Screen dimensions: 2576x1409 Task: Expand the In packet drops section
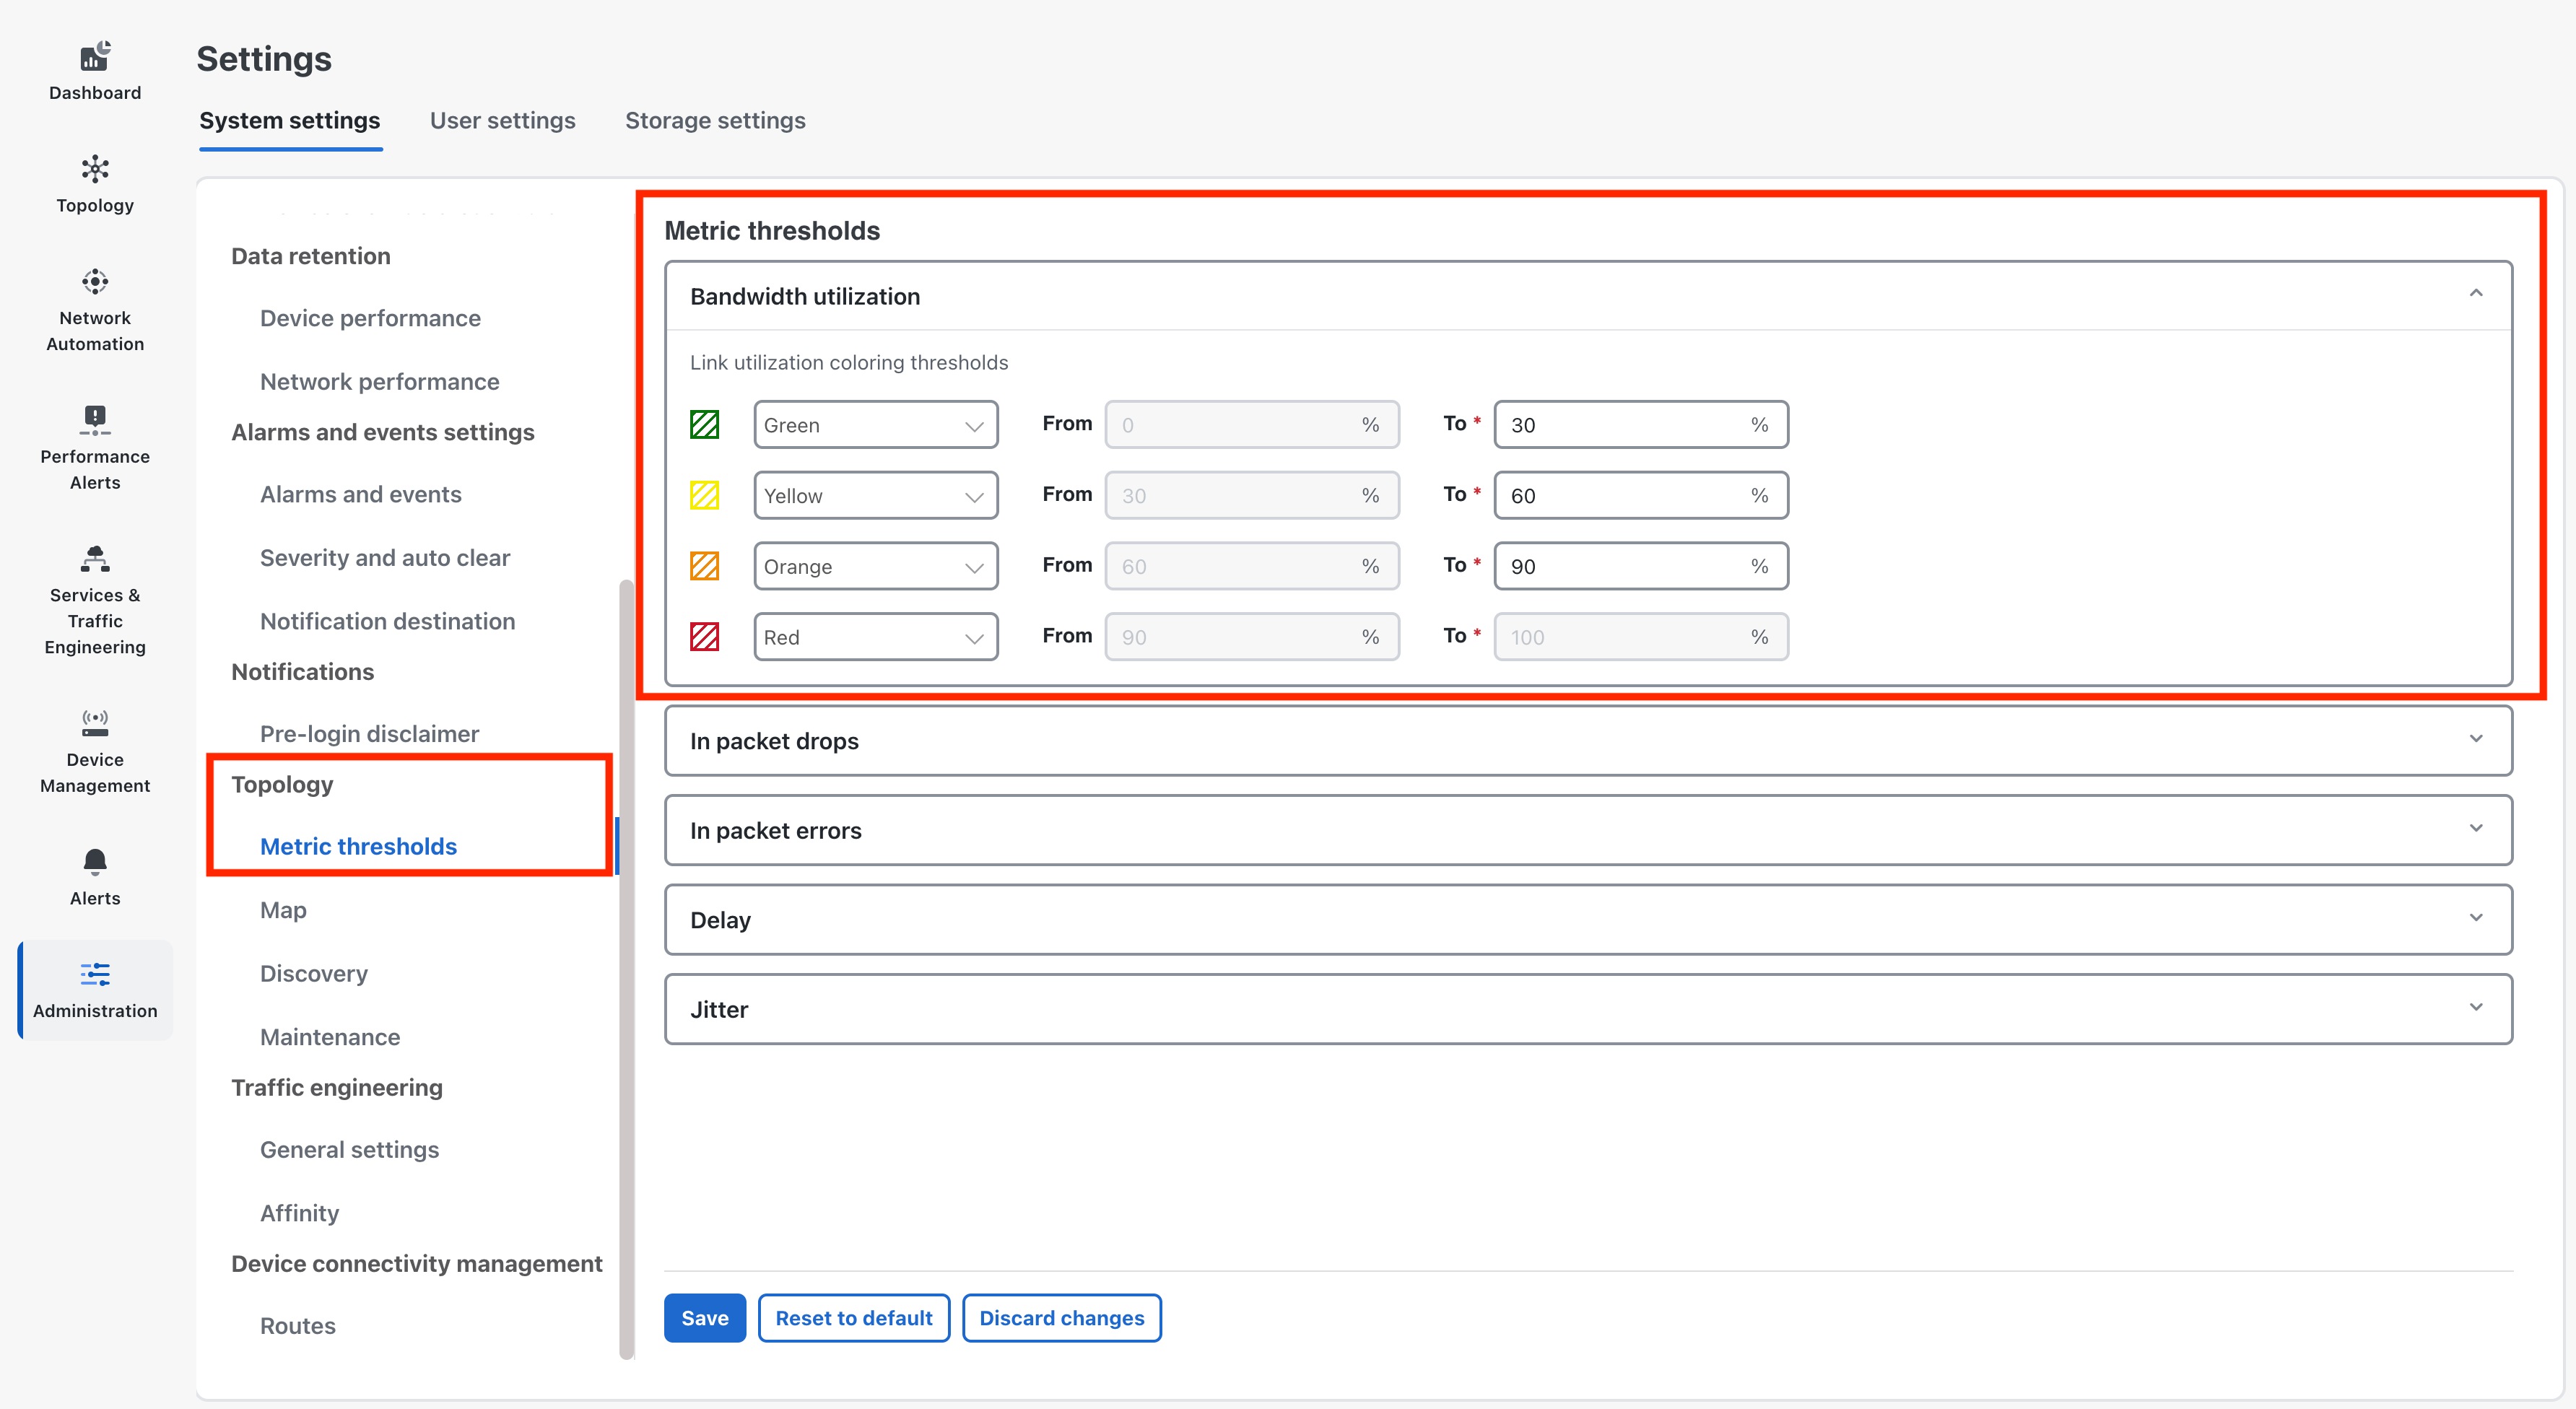pyautogui.click(x=2475, y=739)
